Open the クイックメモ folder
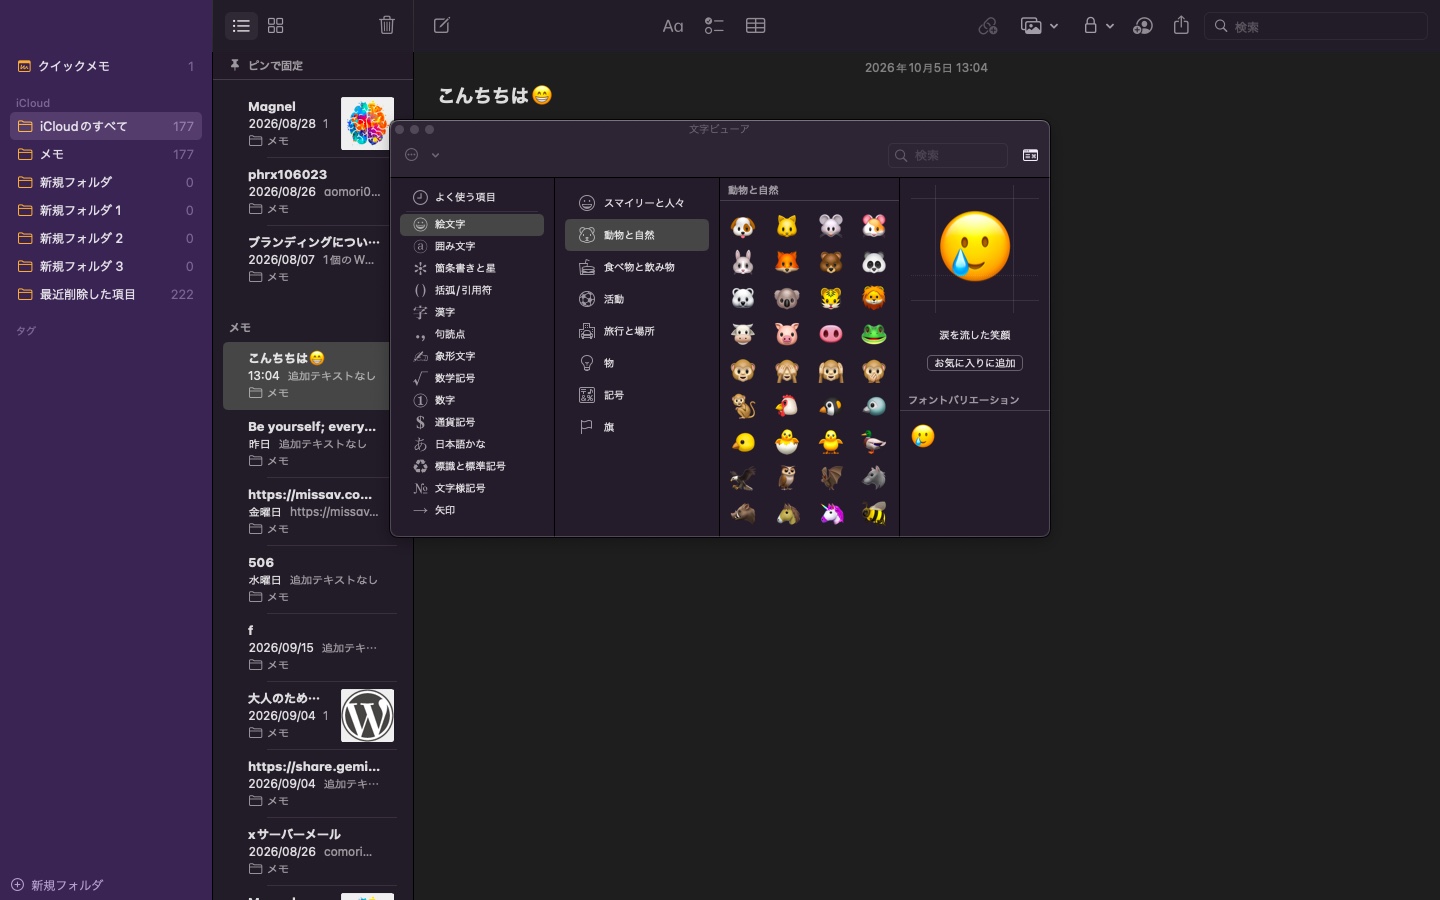The width and height of the screenshot is (1440, 900). (106, 66)
